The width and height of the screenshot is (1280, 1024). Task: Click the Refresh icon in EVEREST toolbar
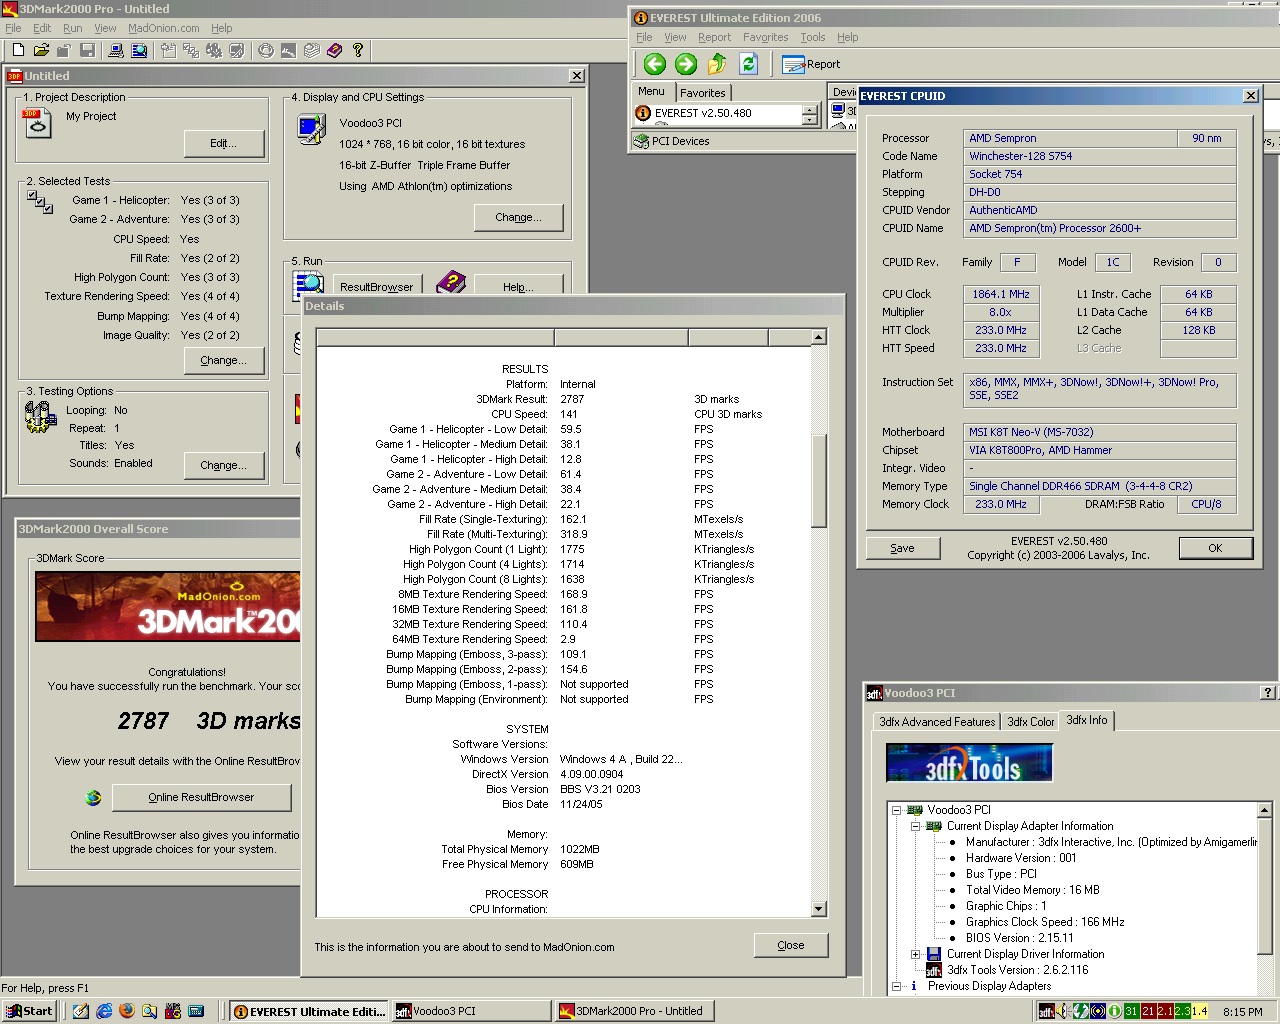[748, 64]
